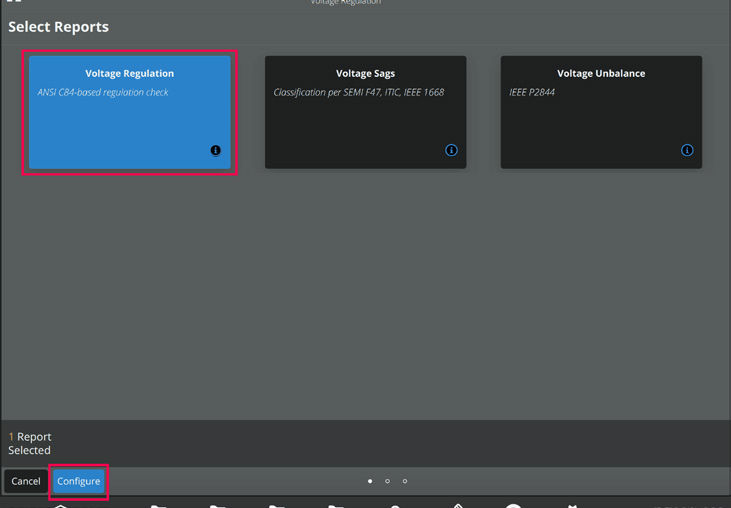Click the Voltage Sags info icon
Screen dimensions: 731x508
pyautogui.click(x=451, y=150)
